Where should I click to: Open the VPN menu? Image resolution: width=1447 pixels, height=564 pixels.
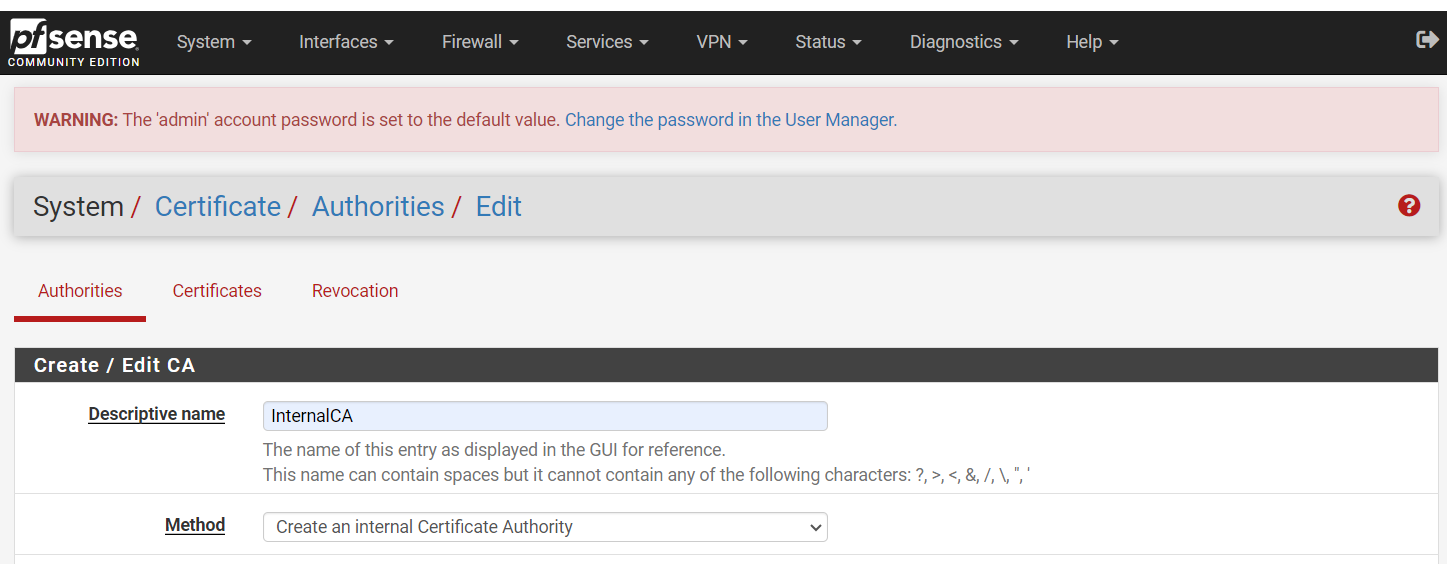(722, 42)
